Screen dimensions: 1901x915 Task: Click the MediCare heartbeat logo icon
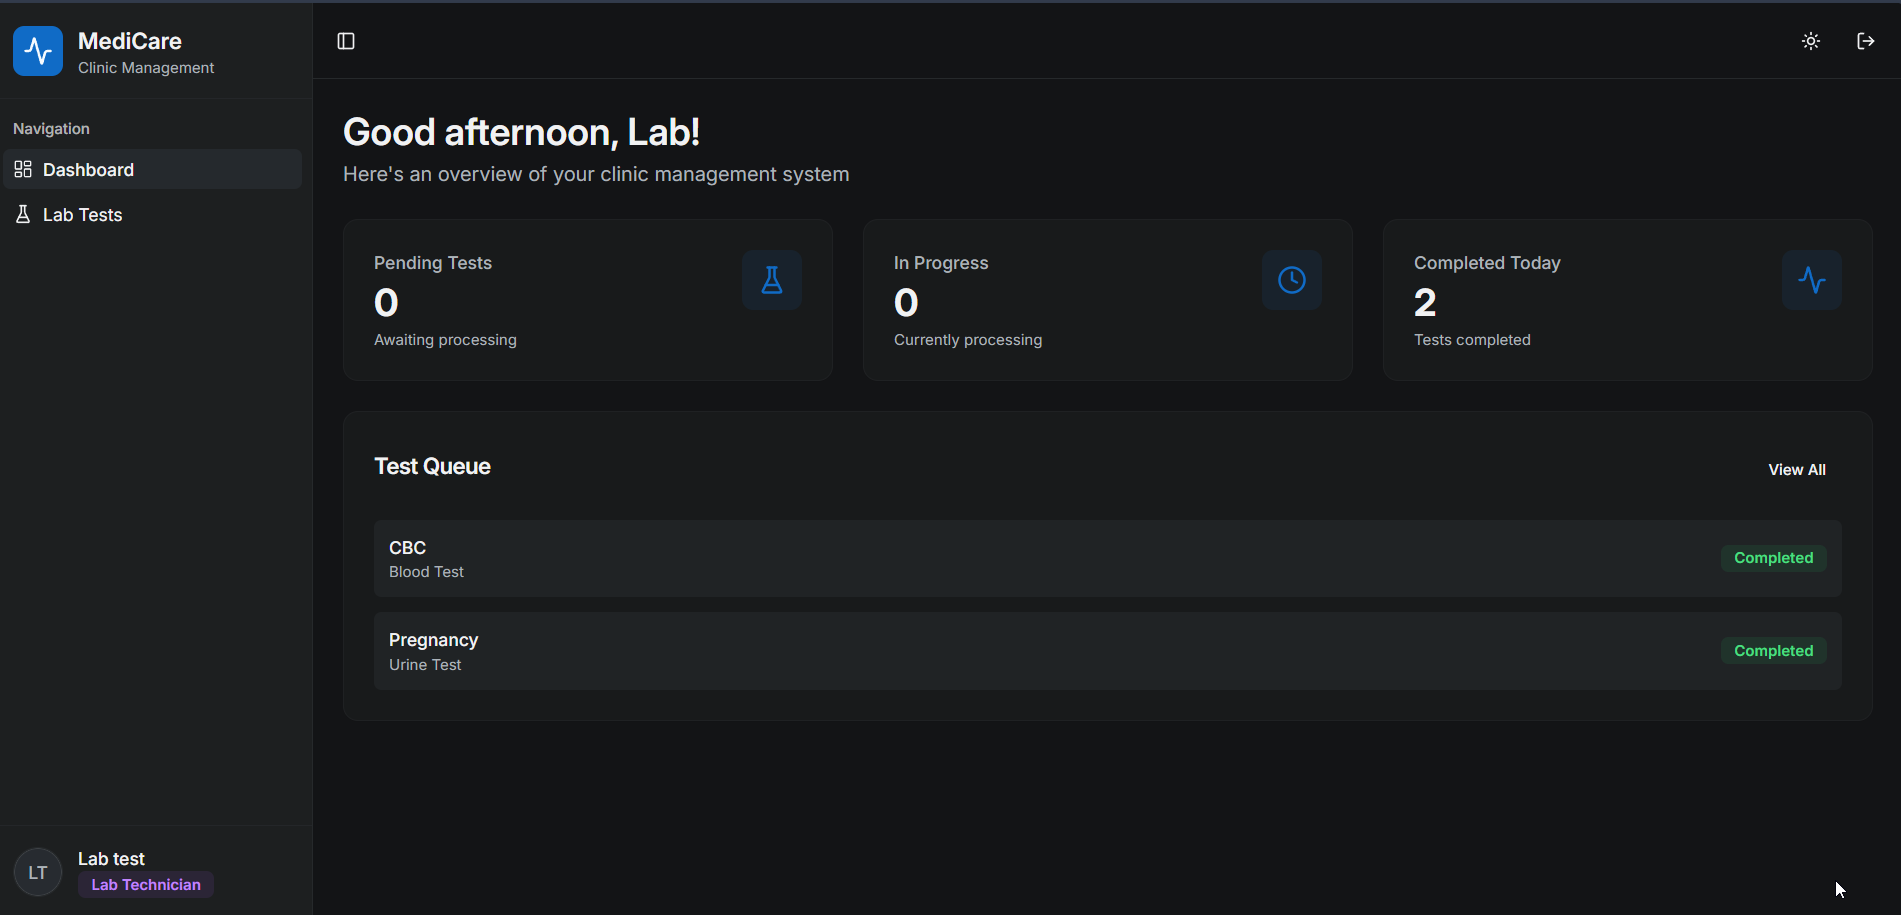38,51
